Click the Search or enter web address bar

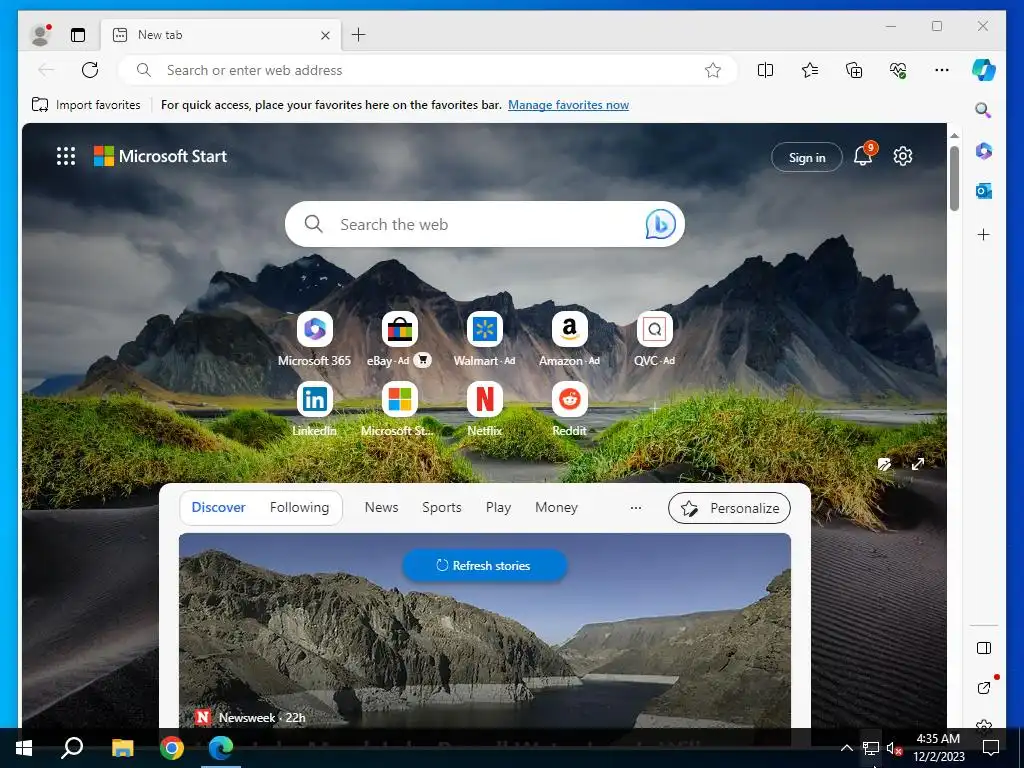(428, 70)
